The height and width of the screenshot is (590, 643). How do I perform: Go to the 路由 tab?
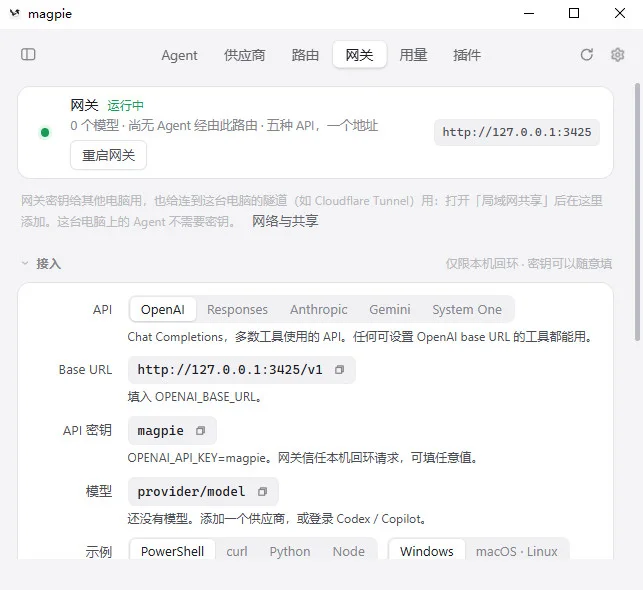[305, 55]
